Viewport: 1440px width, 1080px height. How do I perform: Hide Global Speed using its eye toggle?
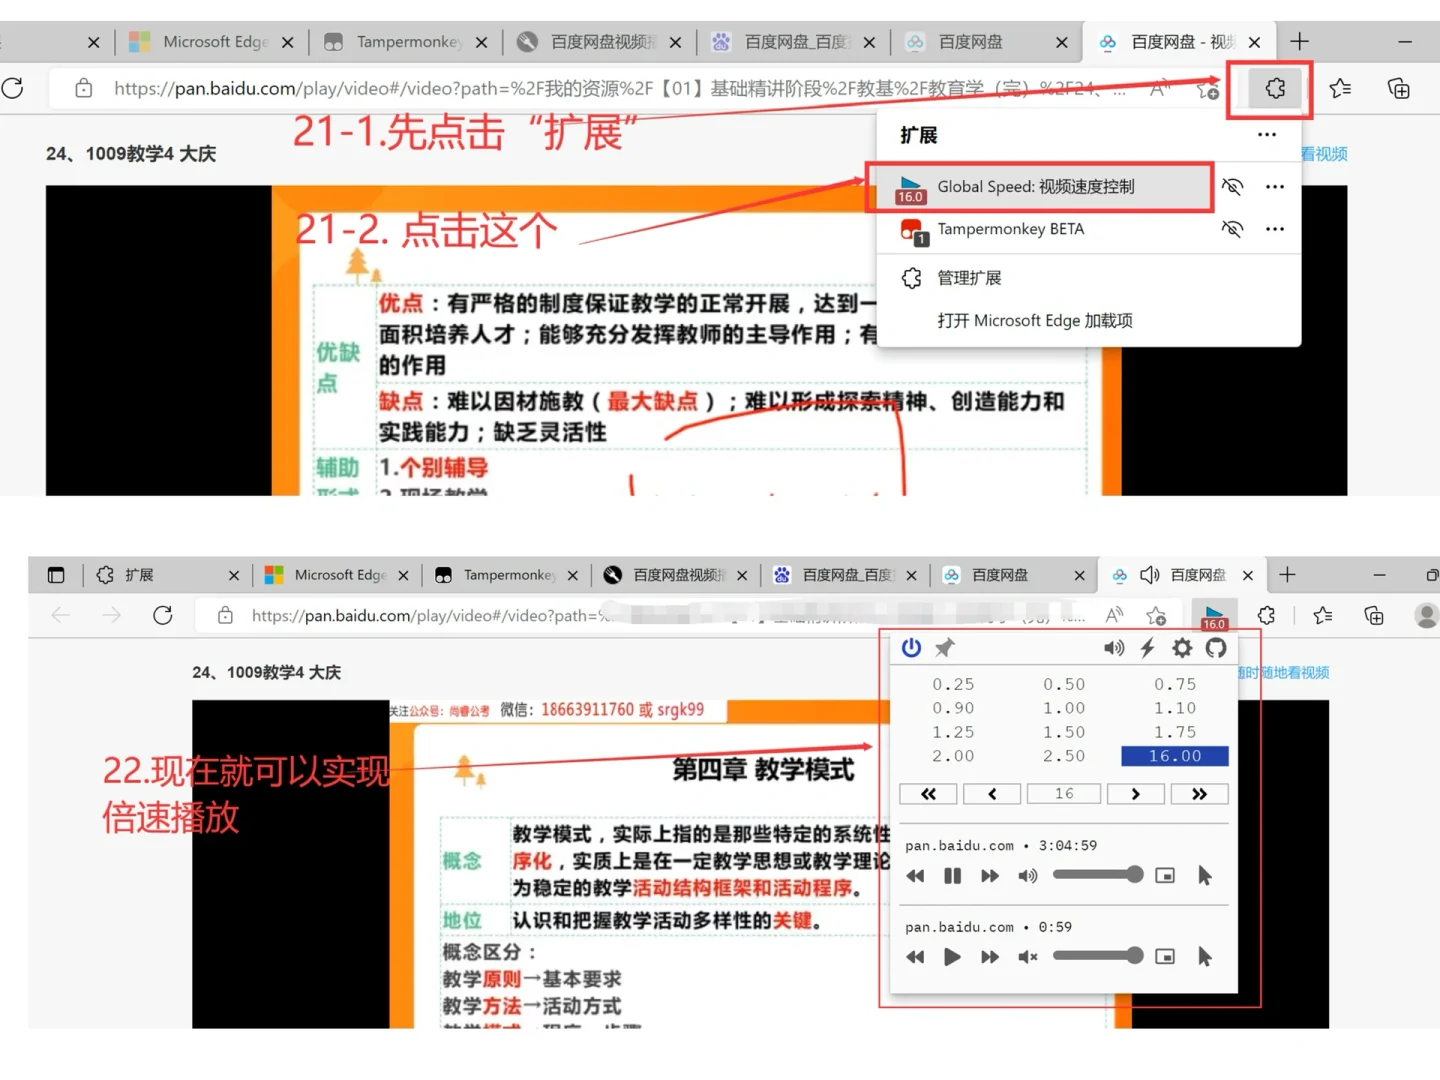(1232, 186)
